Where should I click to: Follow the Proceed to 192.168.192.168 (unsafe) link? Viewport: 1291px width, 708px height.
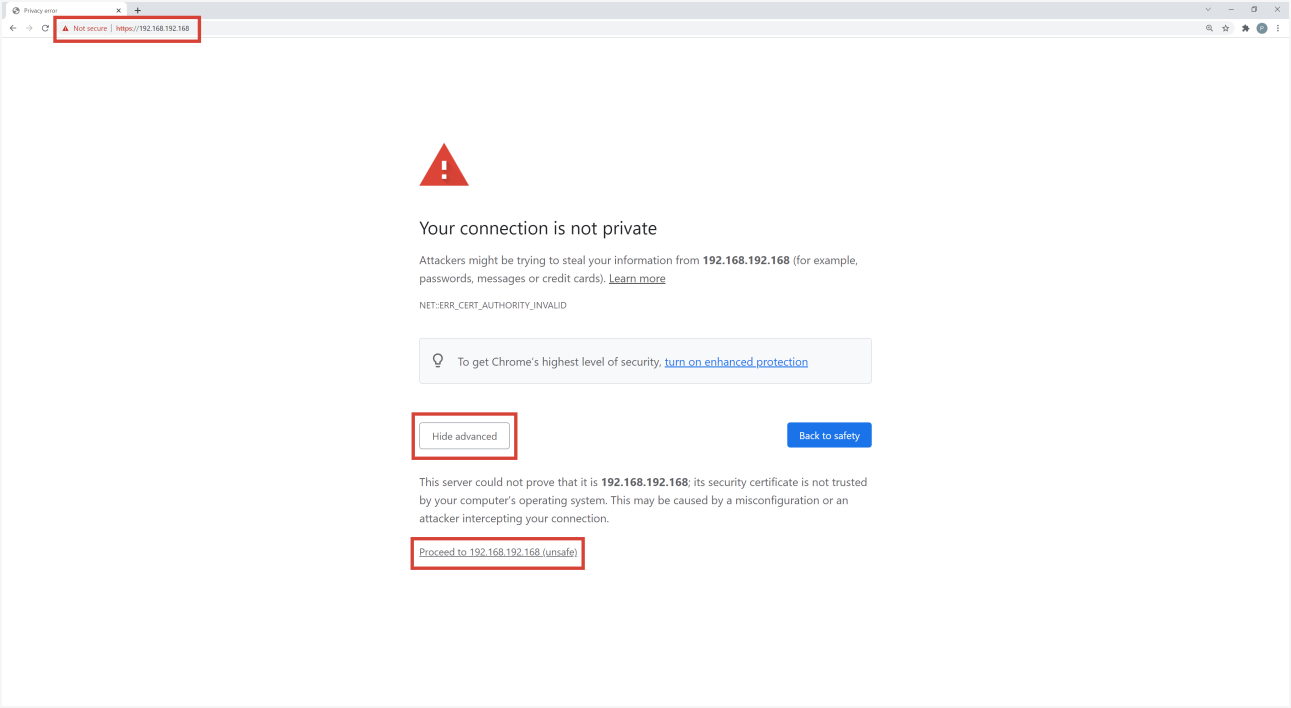pos(498,552)
